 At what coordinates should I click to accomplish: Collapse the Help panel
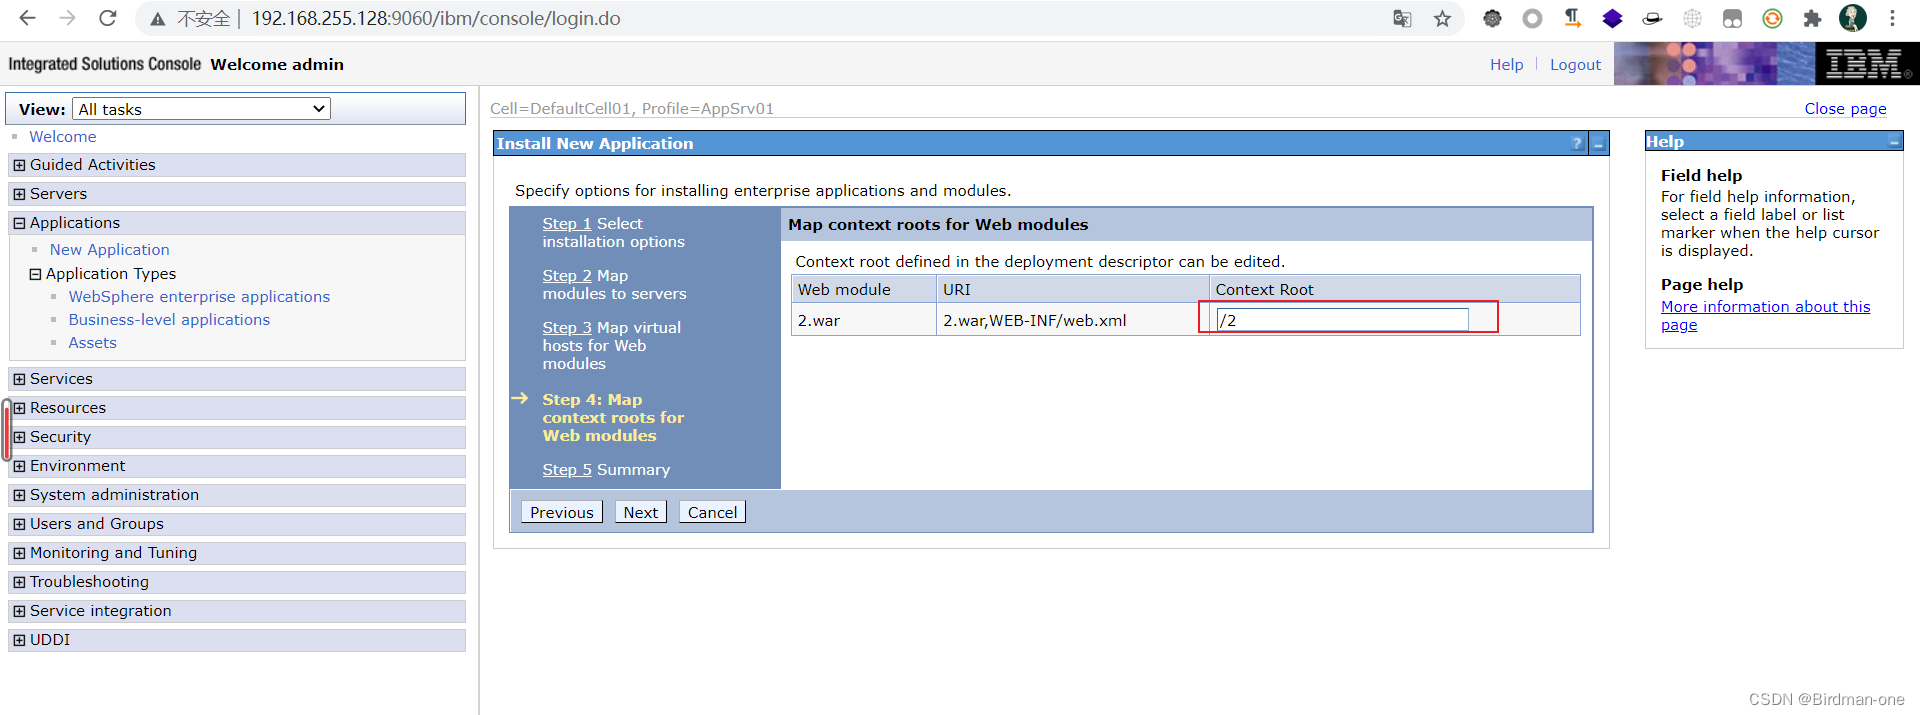tap(1894, 142)
